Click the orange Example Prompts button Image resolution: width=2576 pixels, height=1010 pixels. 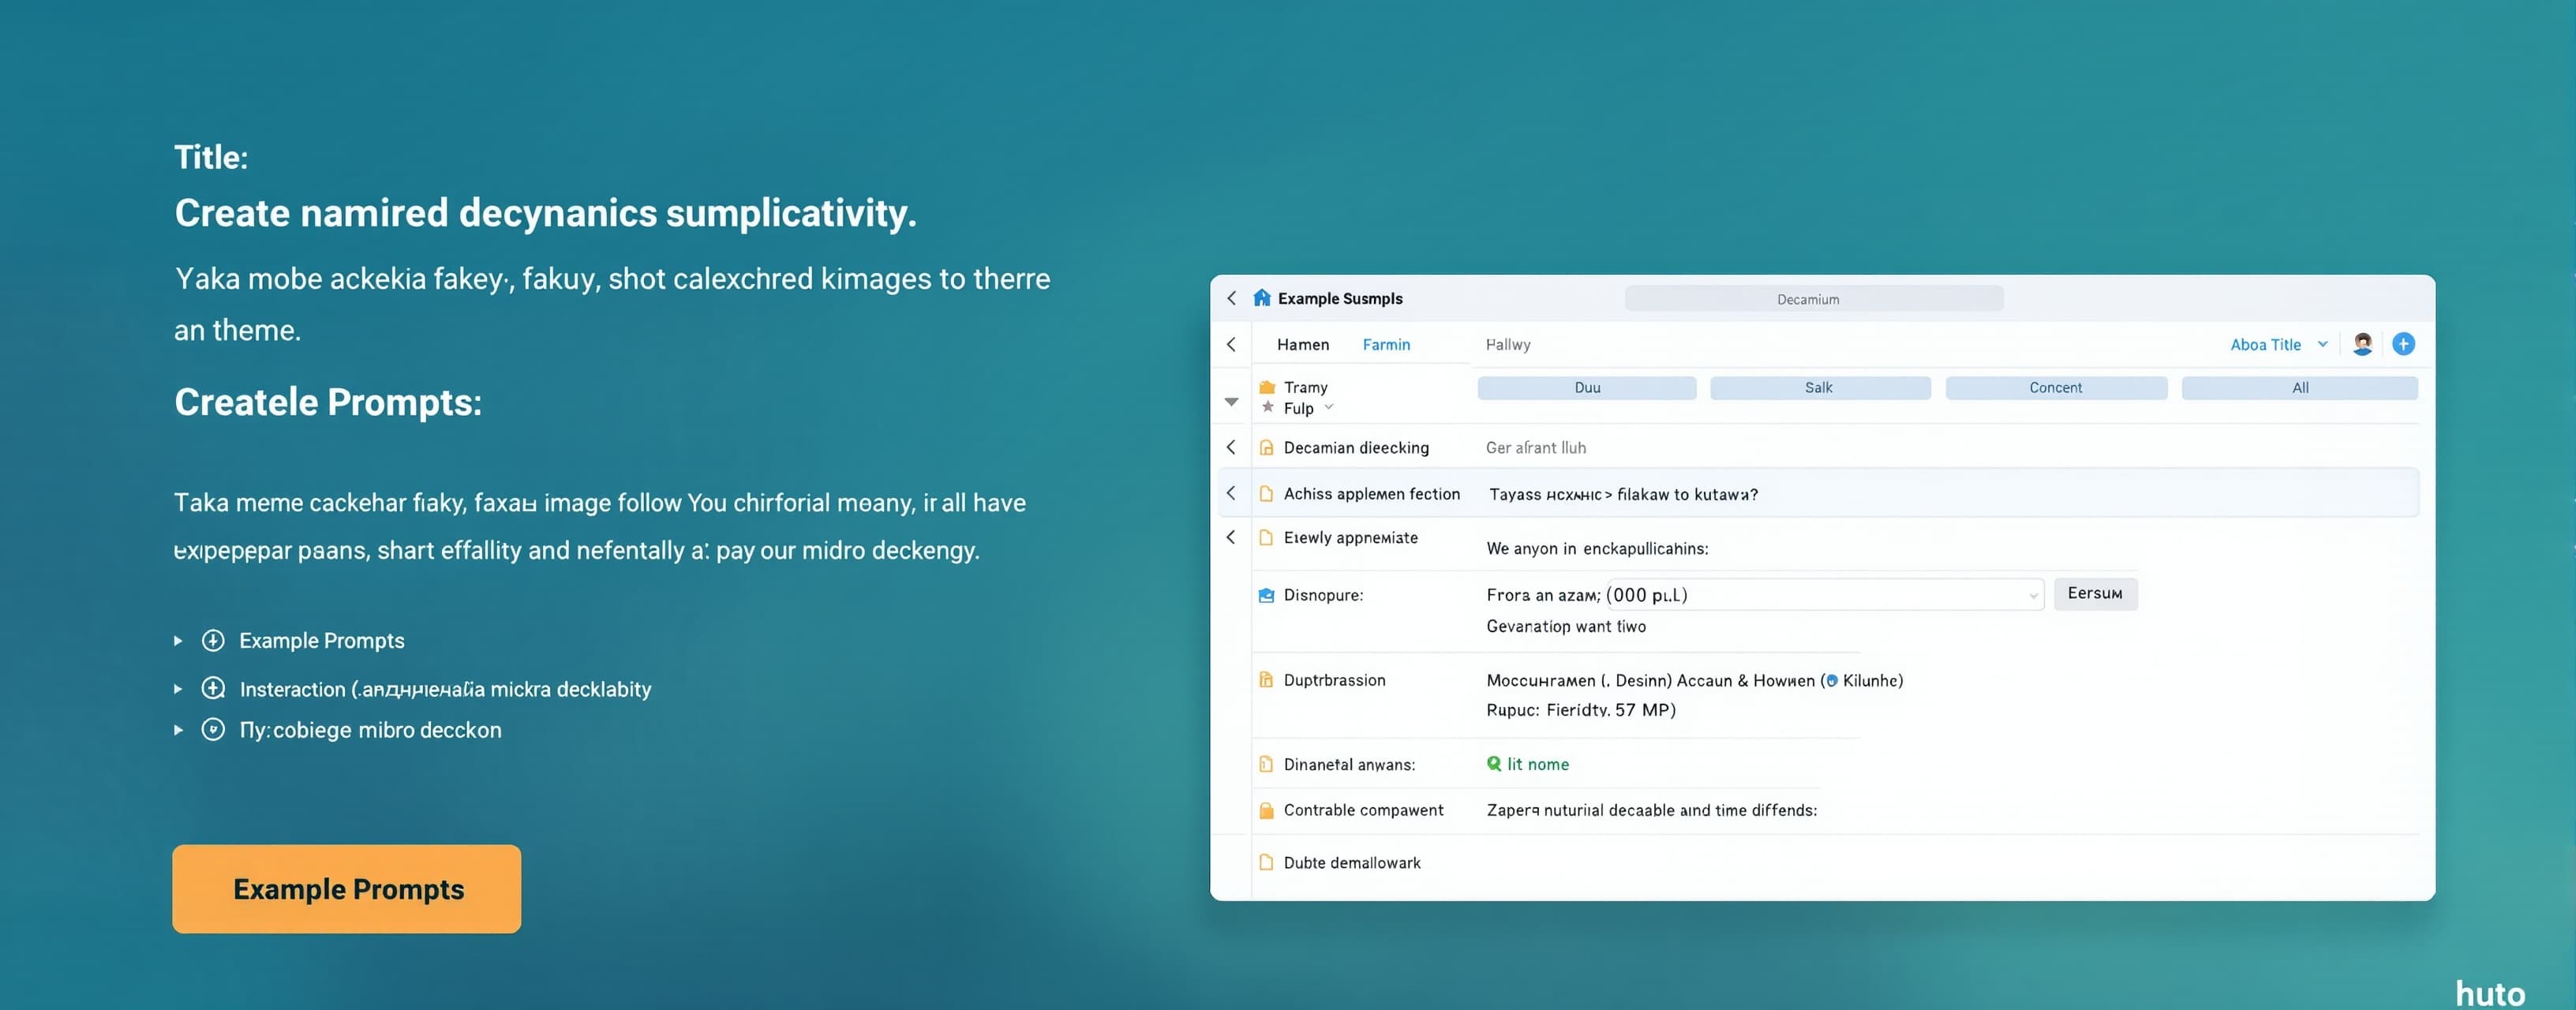[347, 889]
